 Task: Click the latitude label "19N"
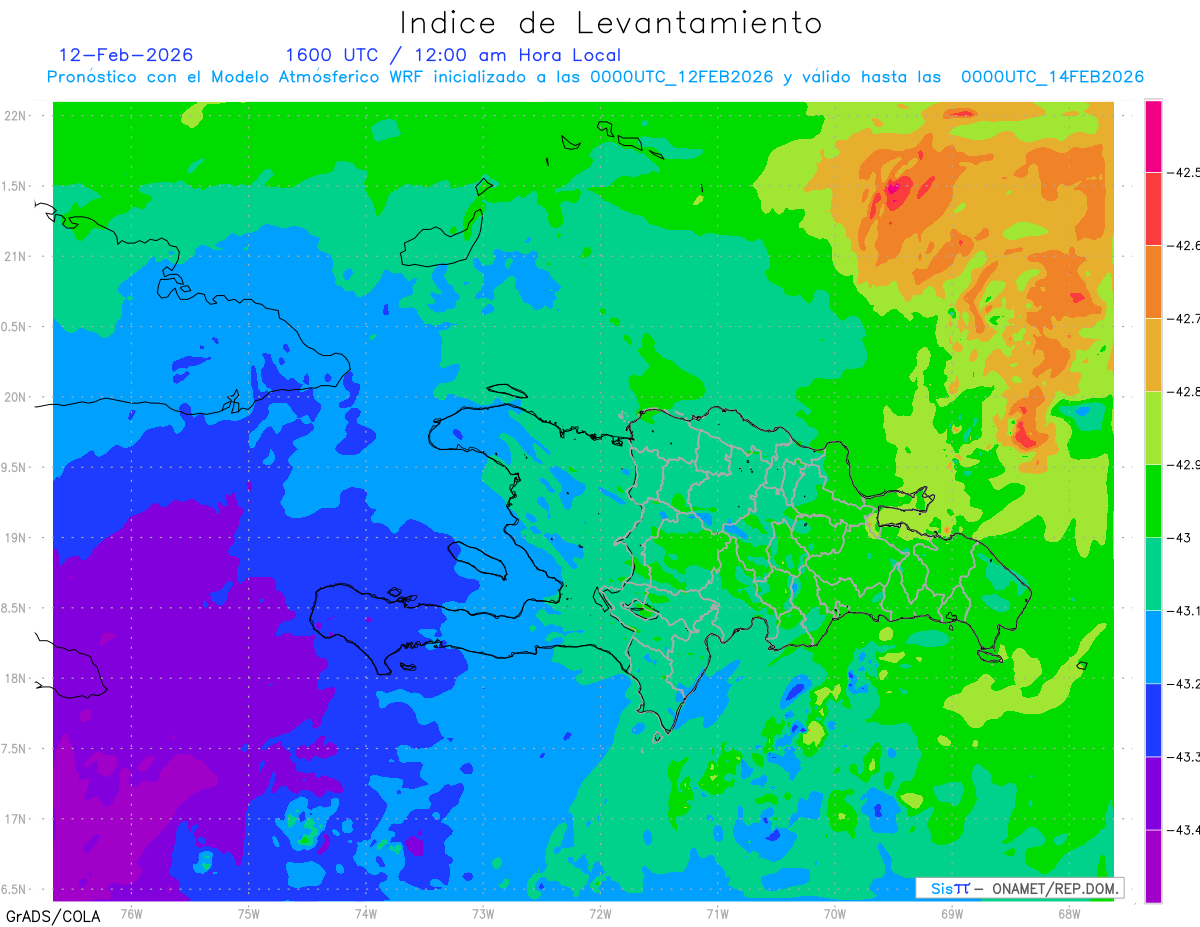tap(15, 538)
